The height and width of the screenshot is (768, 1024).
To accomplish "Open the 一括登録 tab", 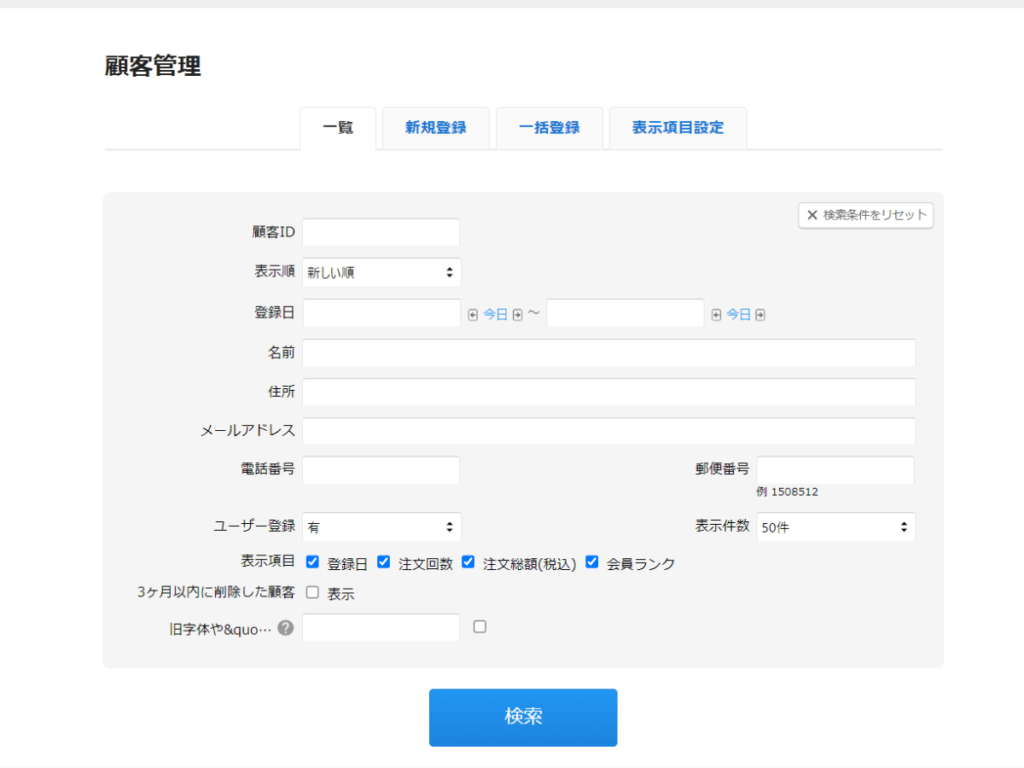I will pyautogui.click(x=549, y=128).
